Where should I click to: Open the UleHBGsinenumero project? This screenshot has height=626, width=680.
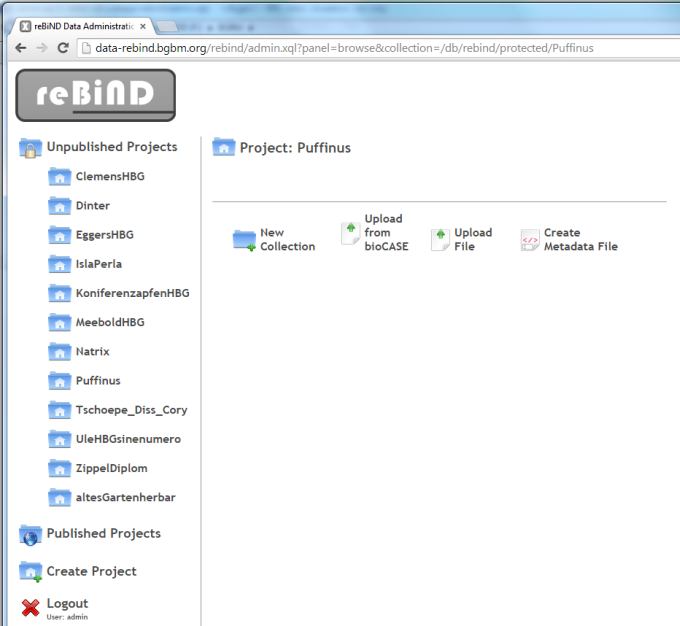[128, 439]
